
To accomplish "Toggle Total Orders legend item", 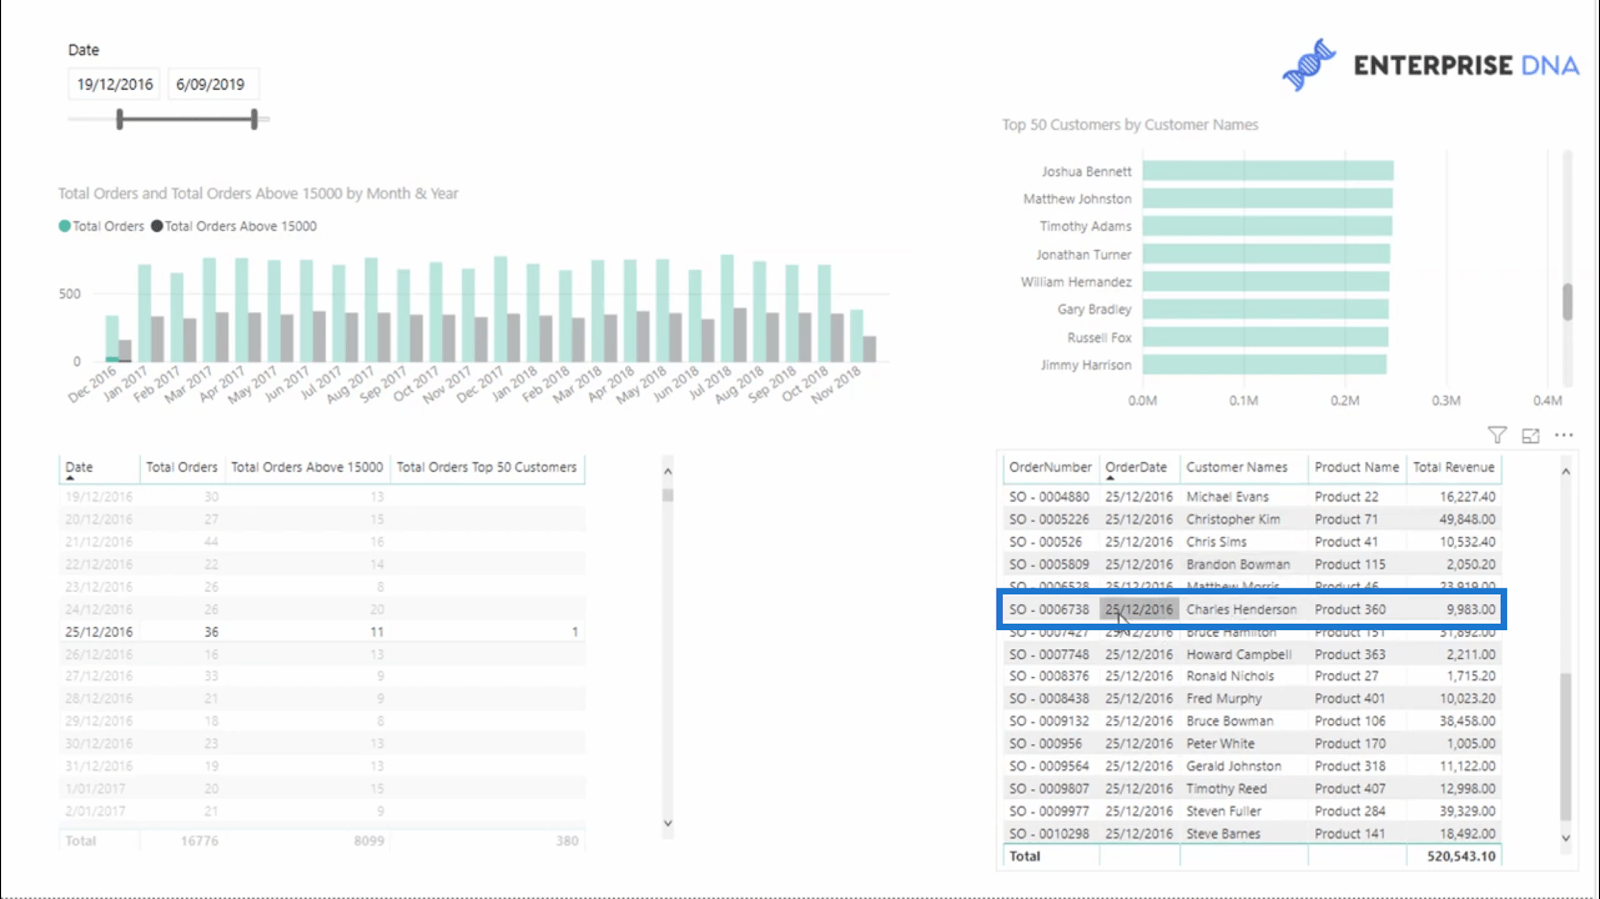I will (x=102, y=226).
